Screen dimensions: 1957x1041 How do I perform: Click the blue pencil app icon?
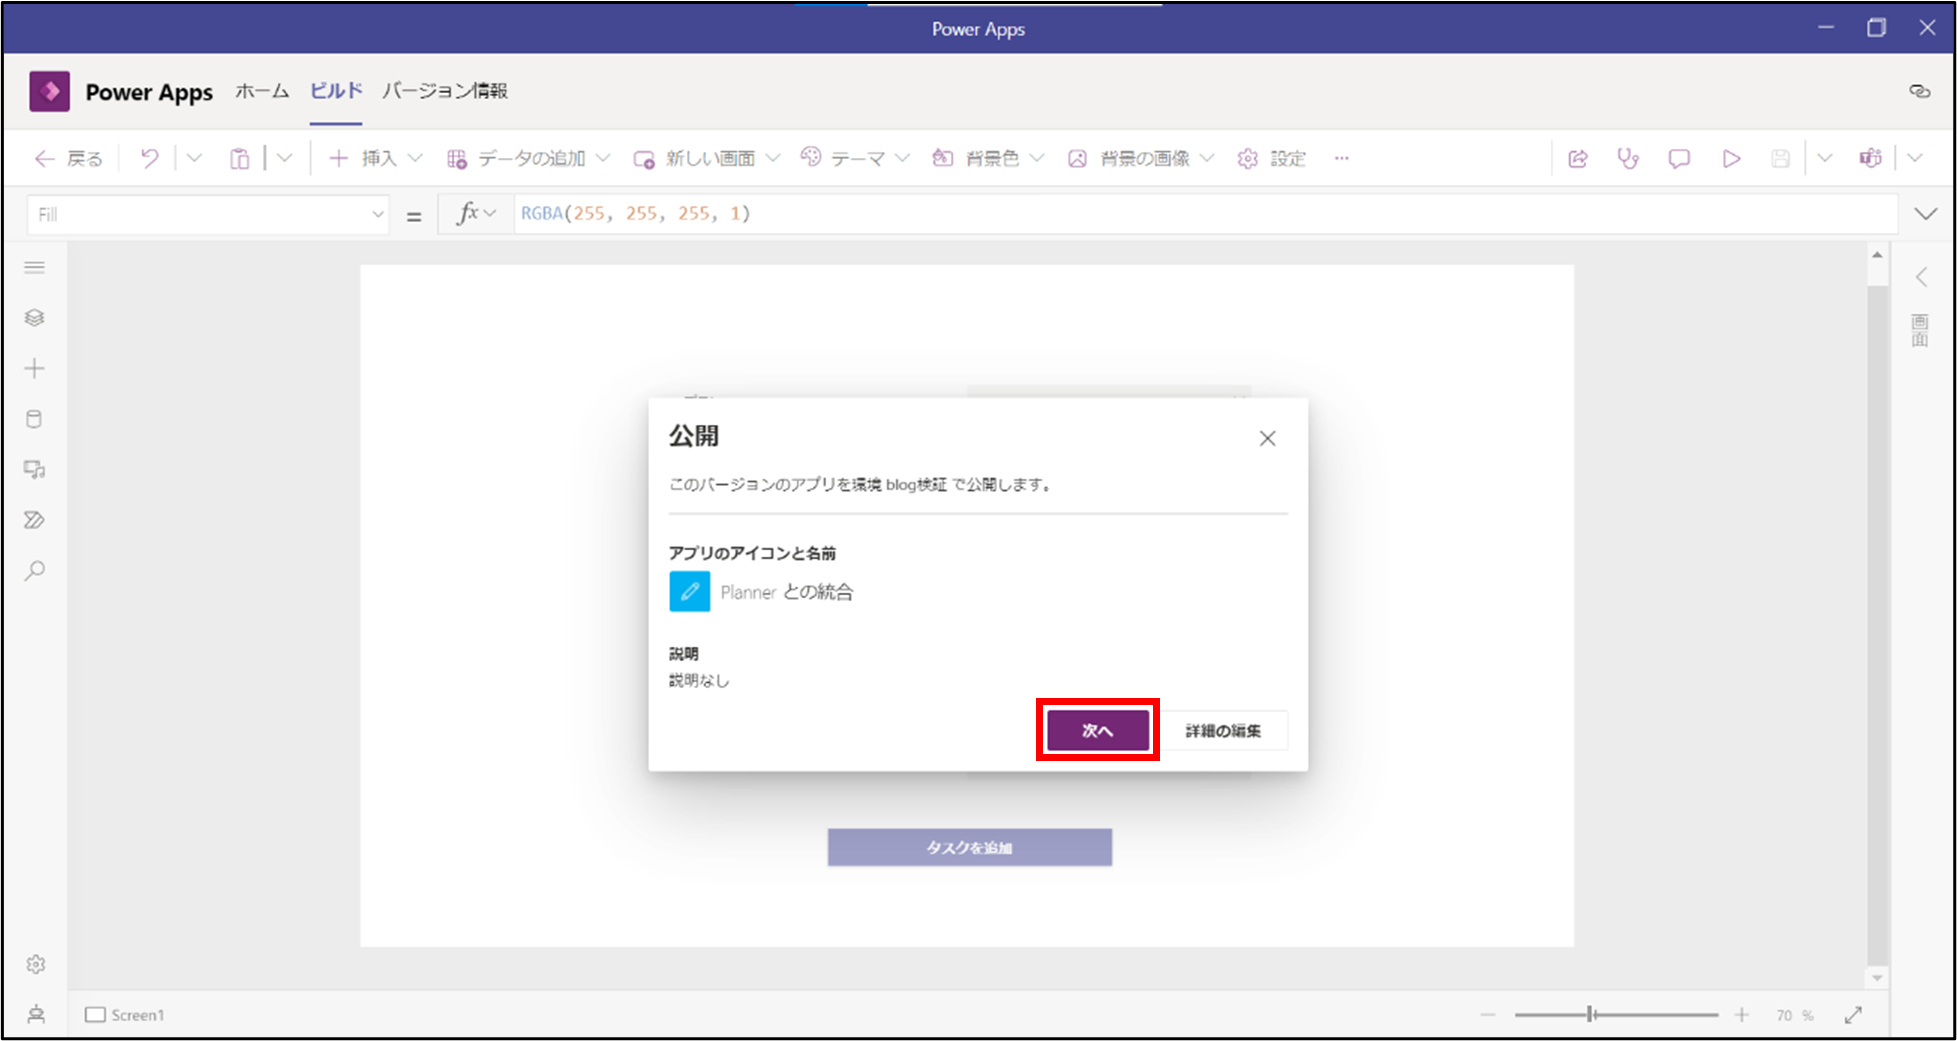pos(690,591)
